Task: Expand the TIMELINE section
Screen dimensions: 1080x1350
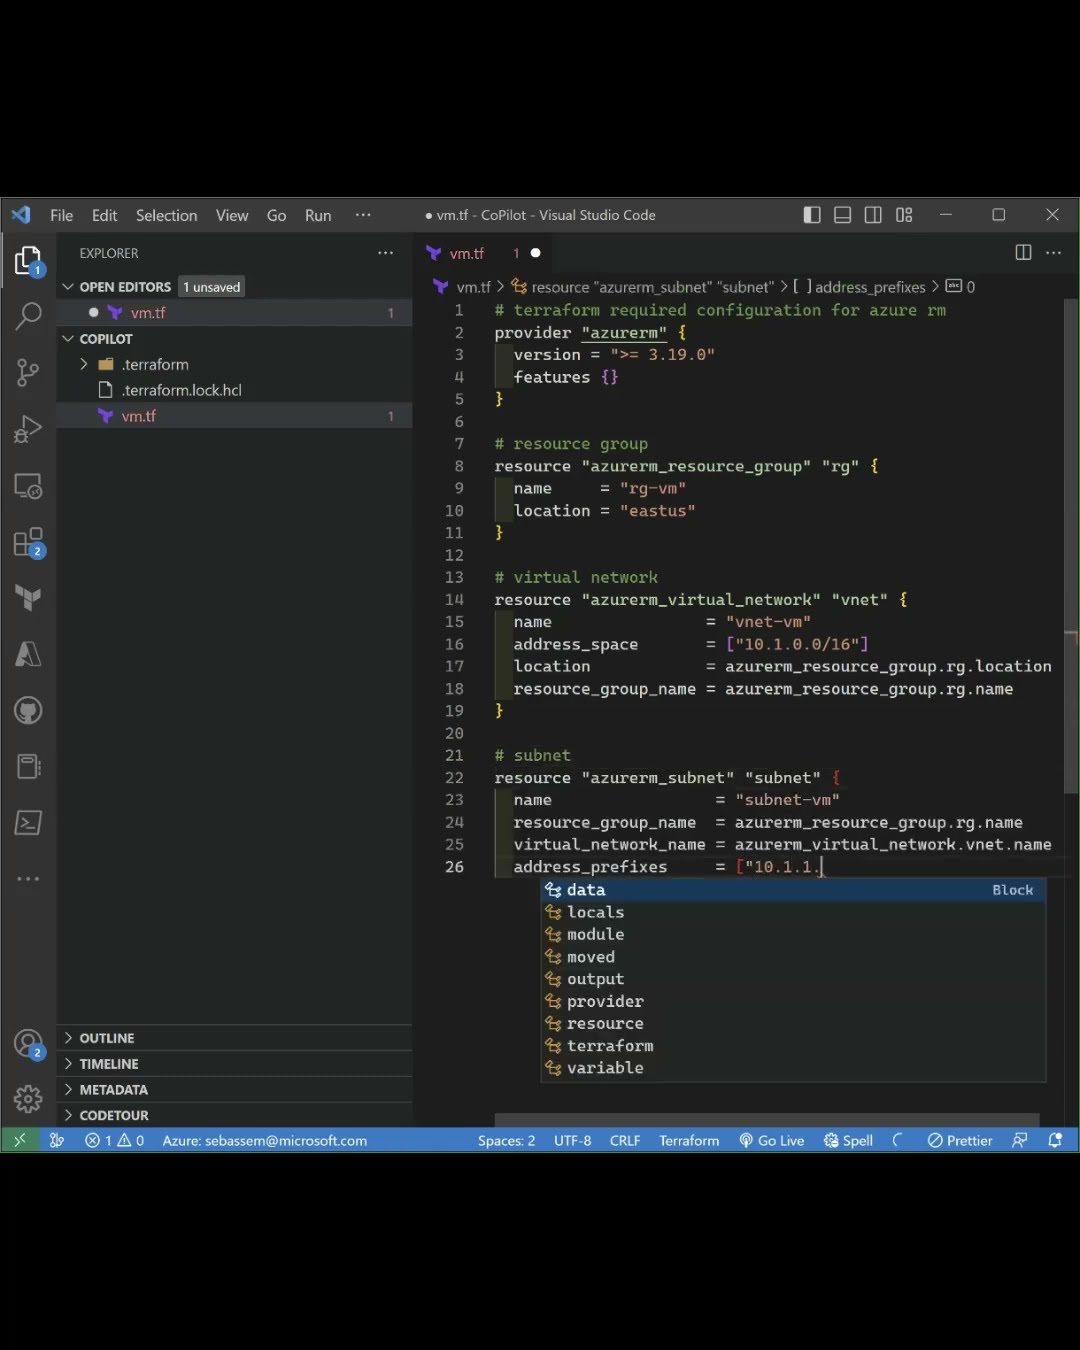Action: pyautogui.click(x=108, y=1064)
